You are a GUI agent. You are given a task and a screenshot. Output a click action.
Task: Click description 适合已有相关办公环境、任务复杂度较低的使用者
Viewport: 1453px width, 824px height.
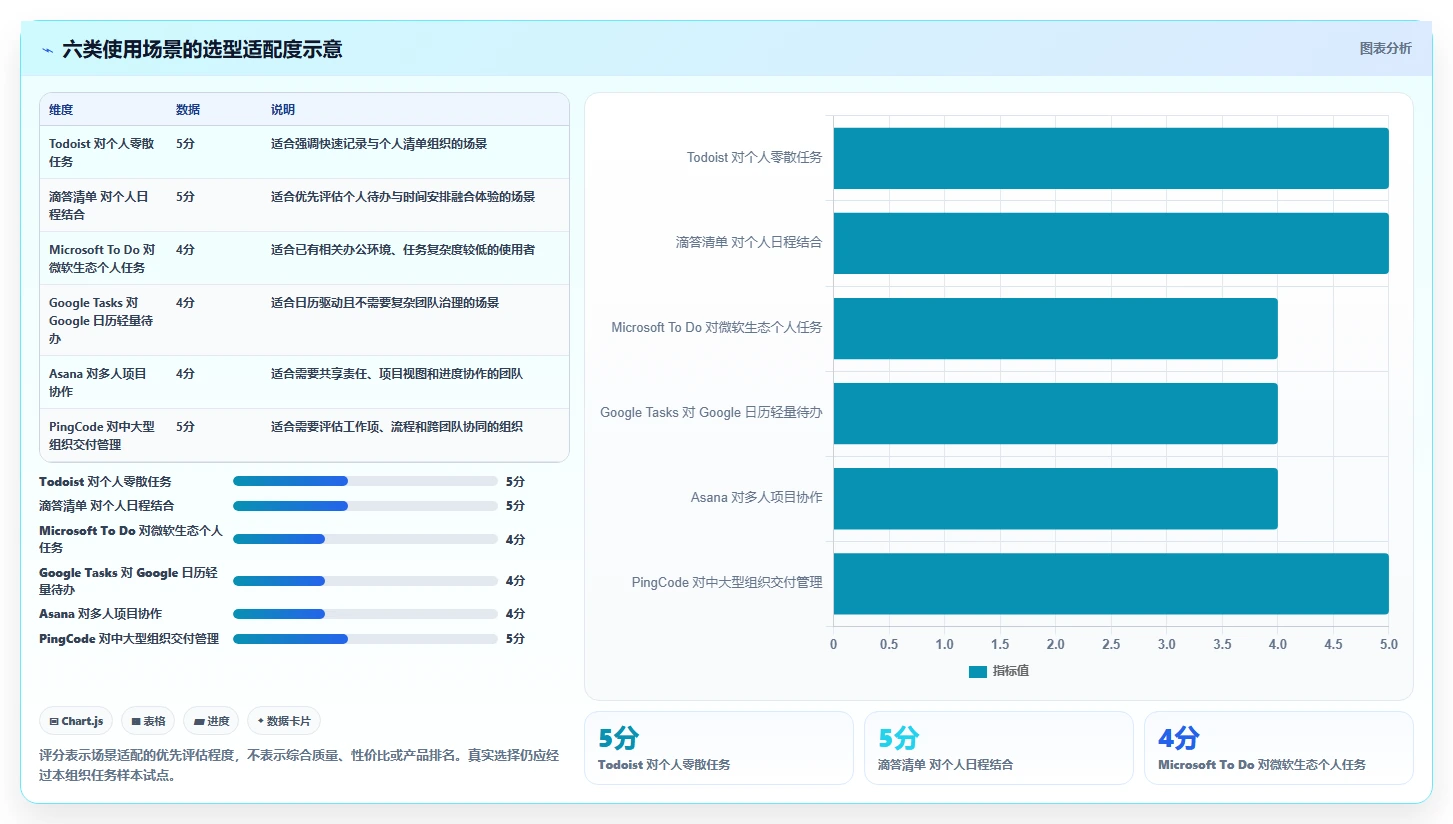click(403, 250)
